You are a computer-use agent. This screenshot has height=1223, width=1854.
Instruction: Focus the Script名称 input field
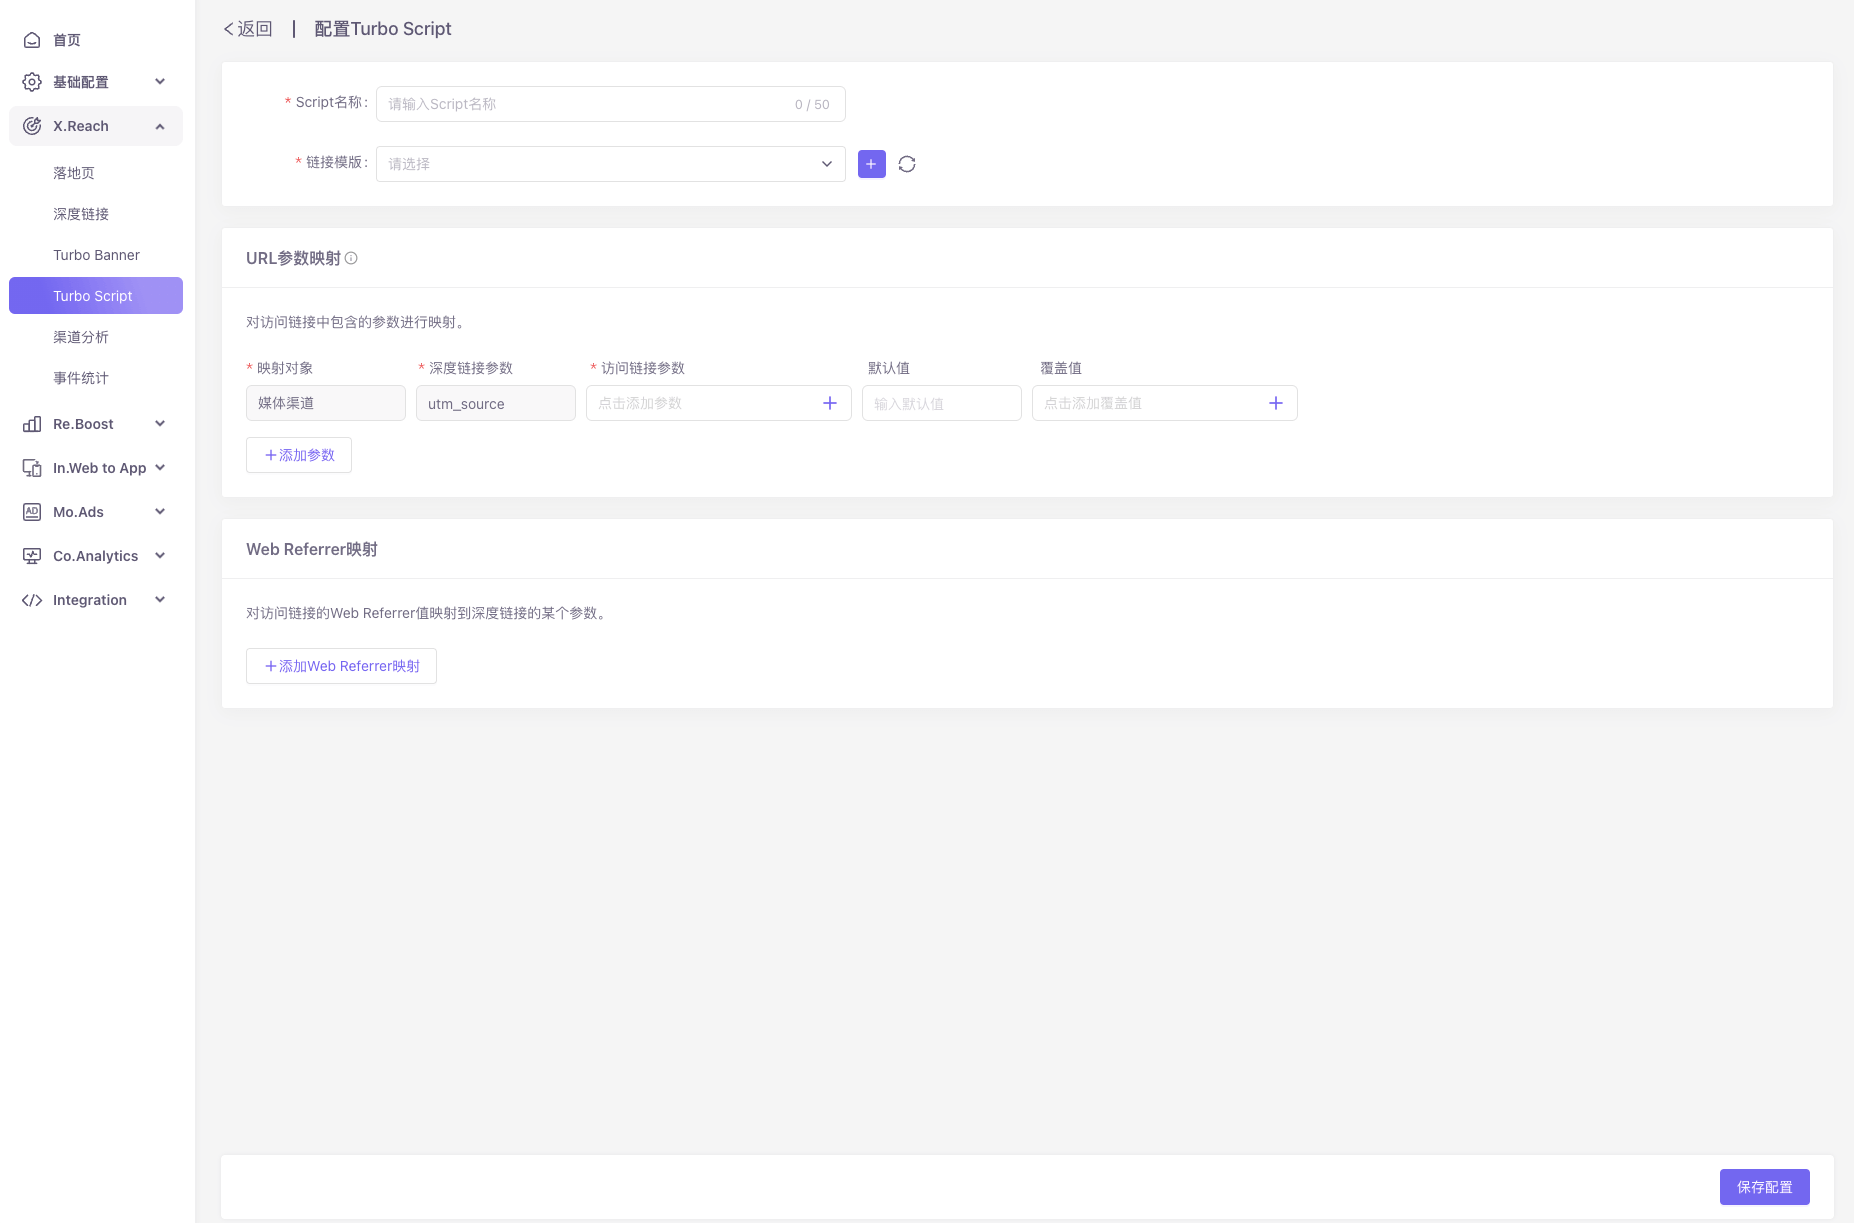(585, 104)
